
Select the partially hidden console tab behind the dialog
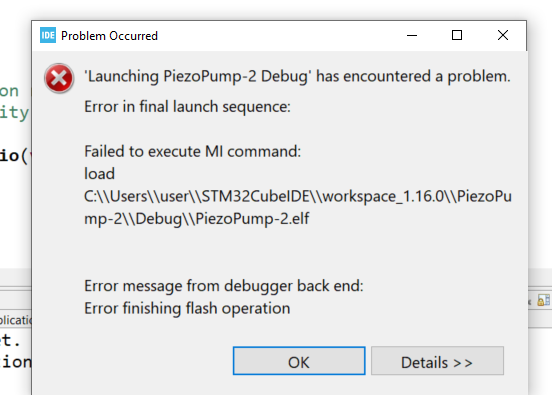[x=15, y=320]
